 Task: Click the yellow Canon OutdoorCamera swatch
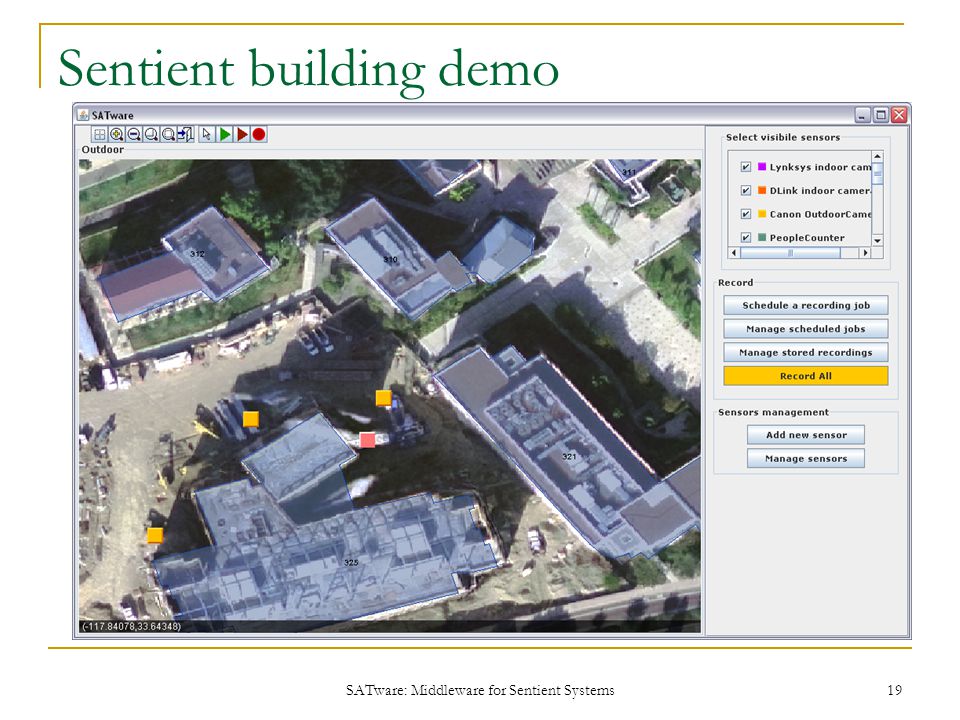click(x=762, y=214)
